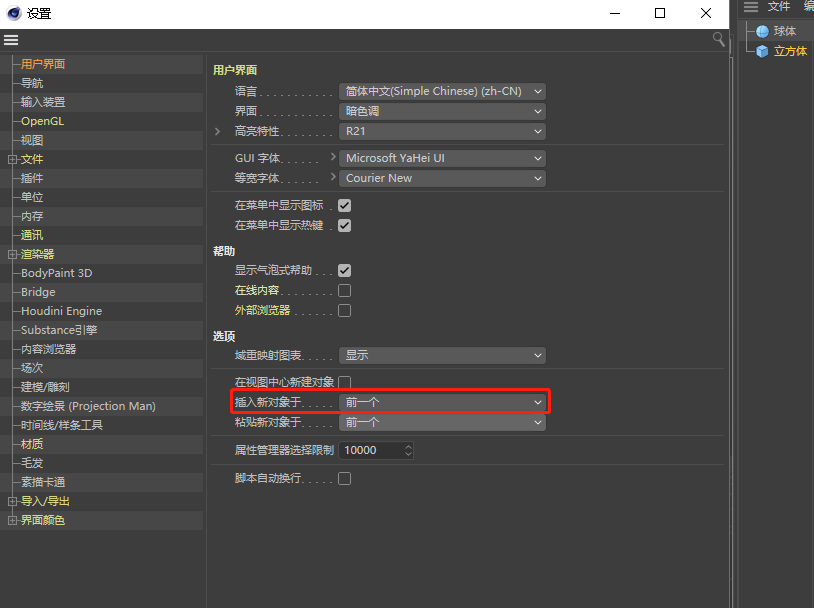Screen dimensions: 814x608
Task: Open the 语言 language dropdown
Action: (442, 91)
